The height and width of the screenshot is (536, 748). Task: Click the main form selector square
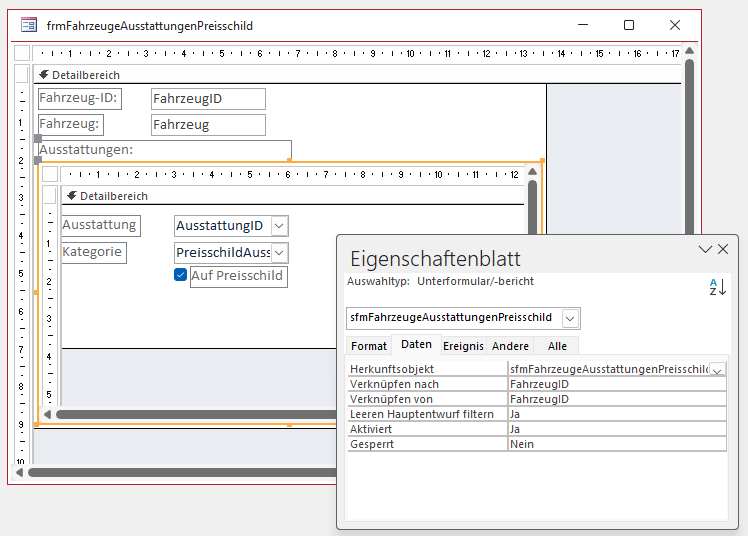(x=22, y=53)
